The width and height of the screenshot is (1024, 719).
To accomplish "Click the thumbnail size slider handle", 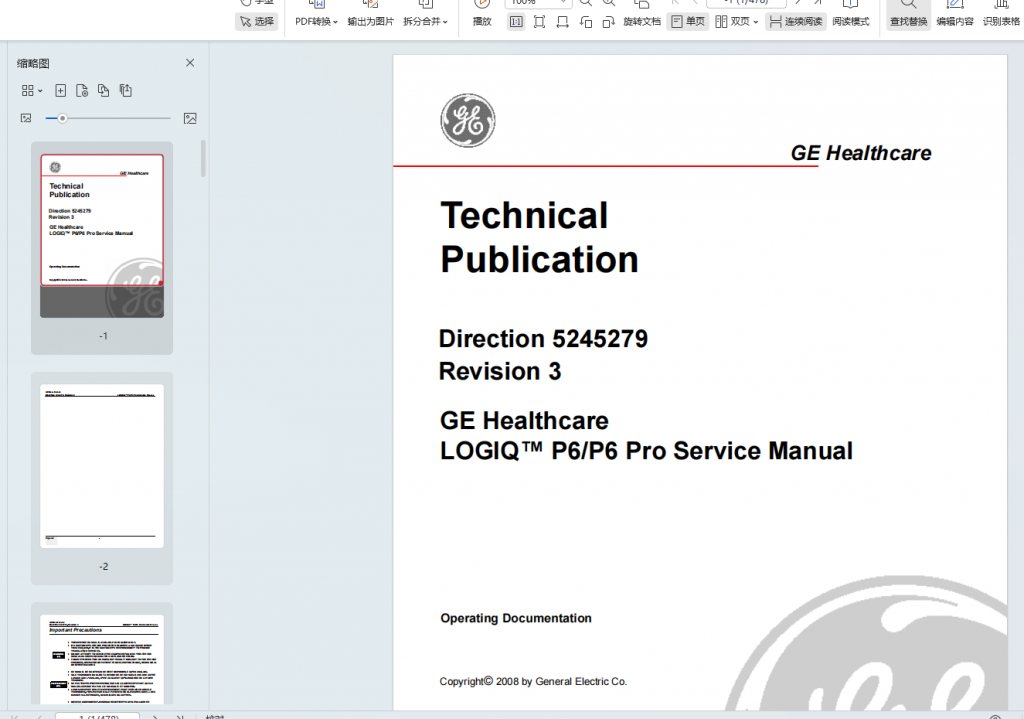I will (x=62, y=118).
